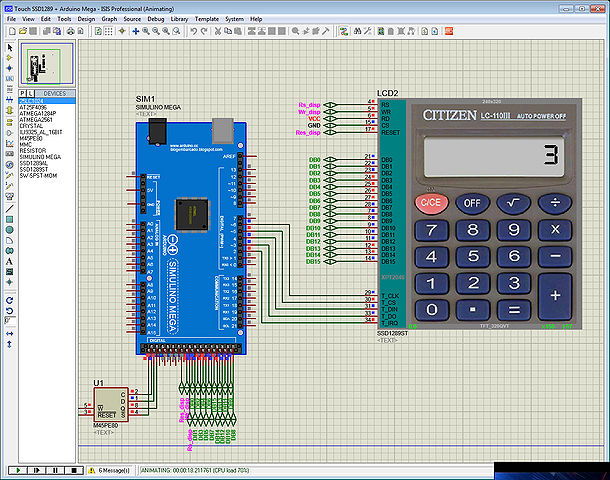
Task: Click the vertical flip (Y-mirror) icon
Action: [x=10, y=344]
